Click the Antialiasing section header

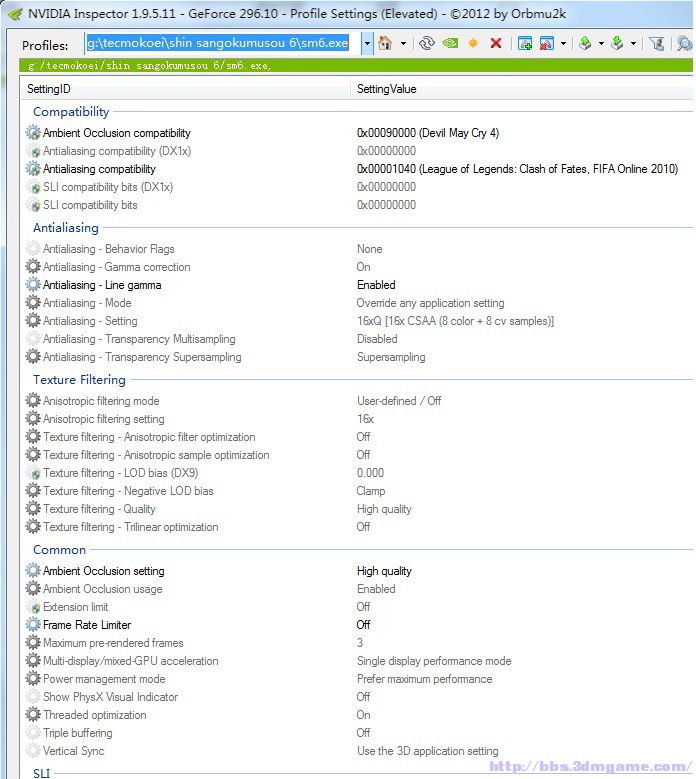pos(66,228)
